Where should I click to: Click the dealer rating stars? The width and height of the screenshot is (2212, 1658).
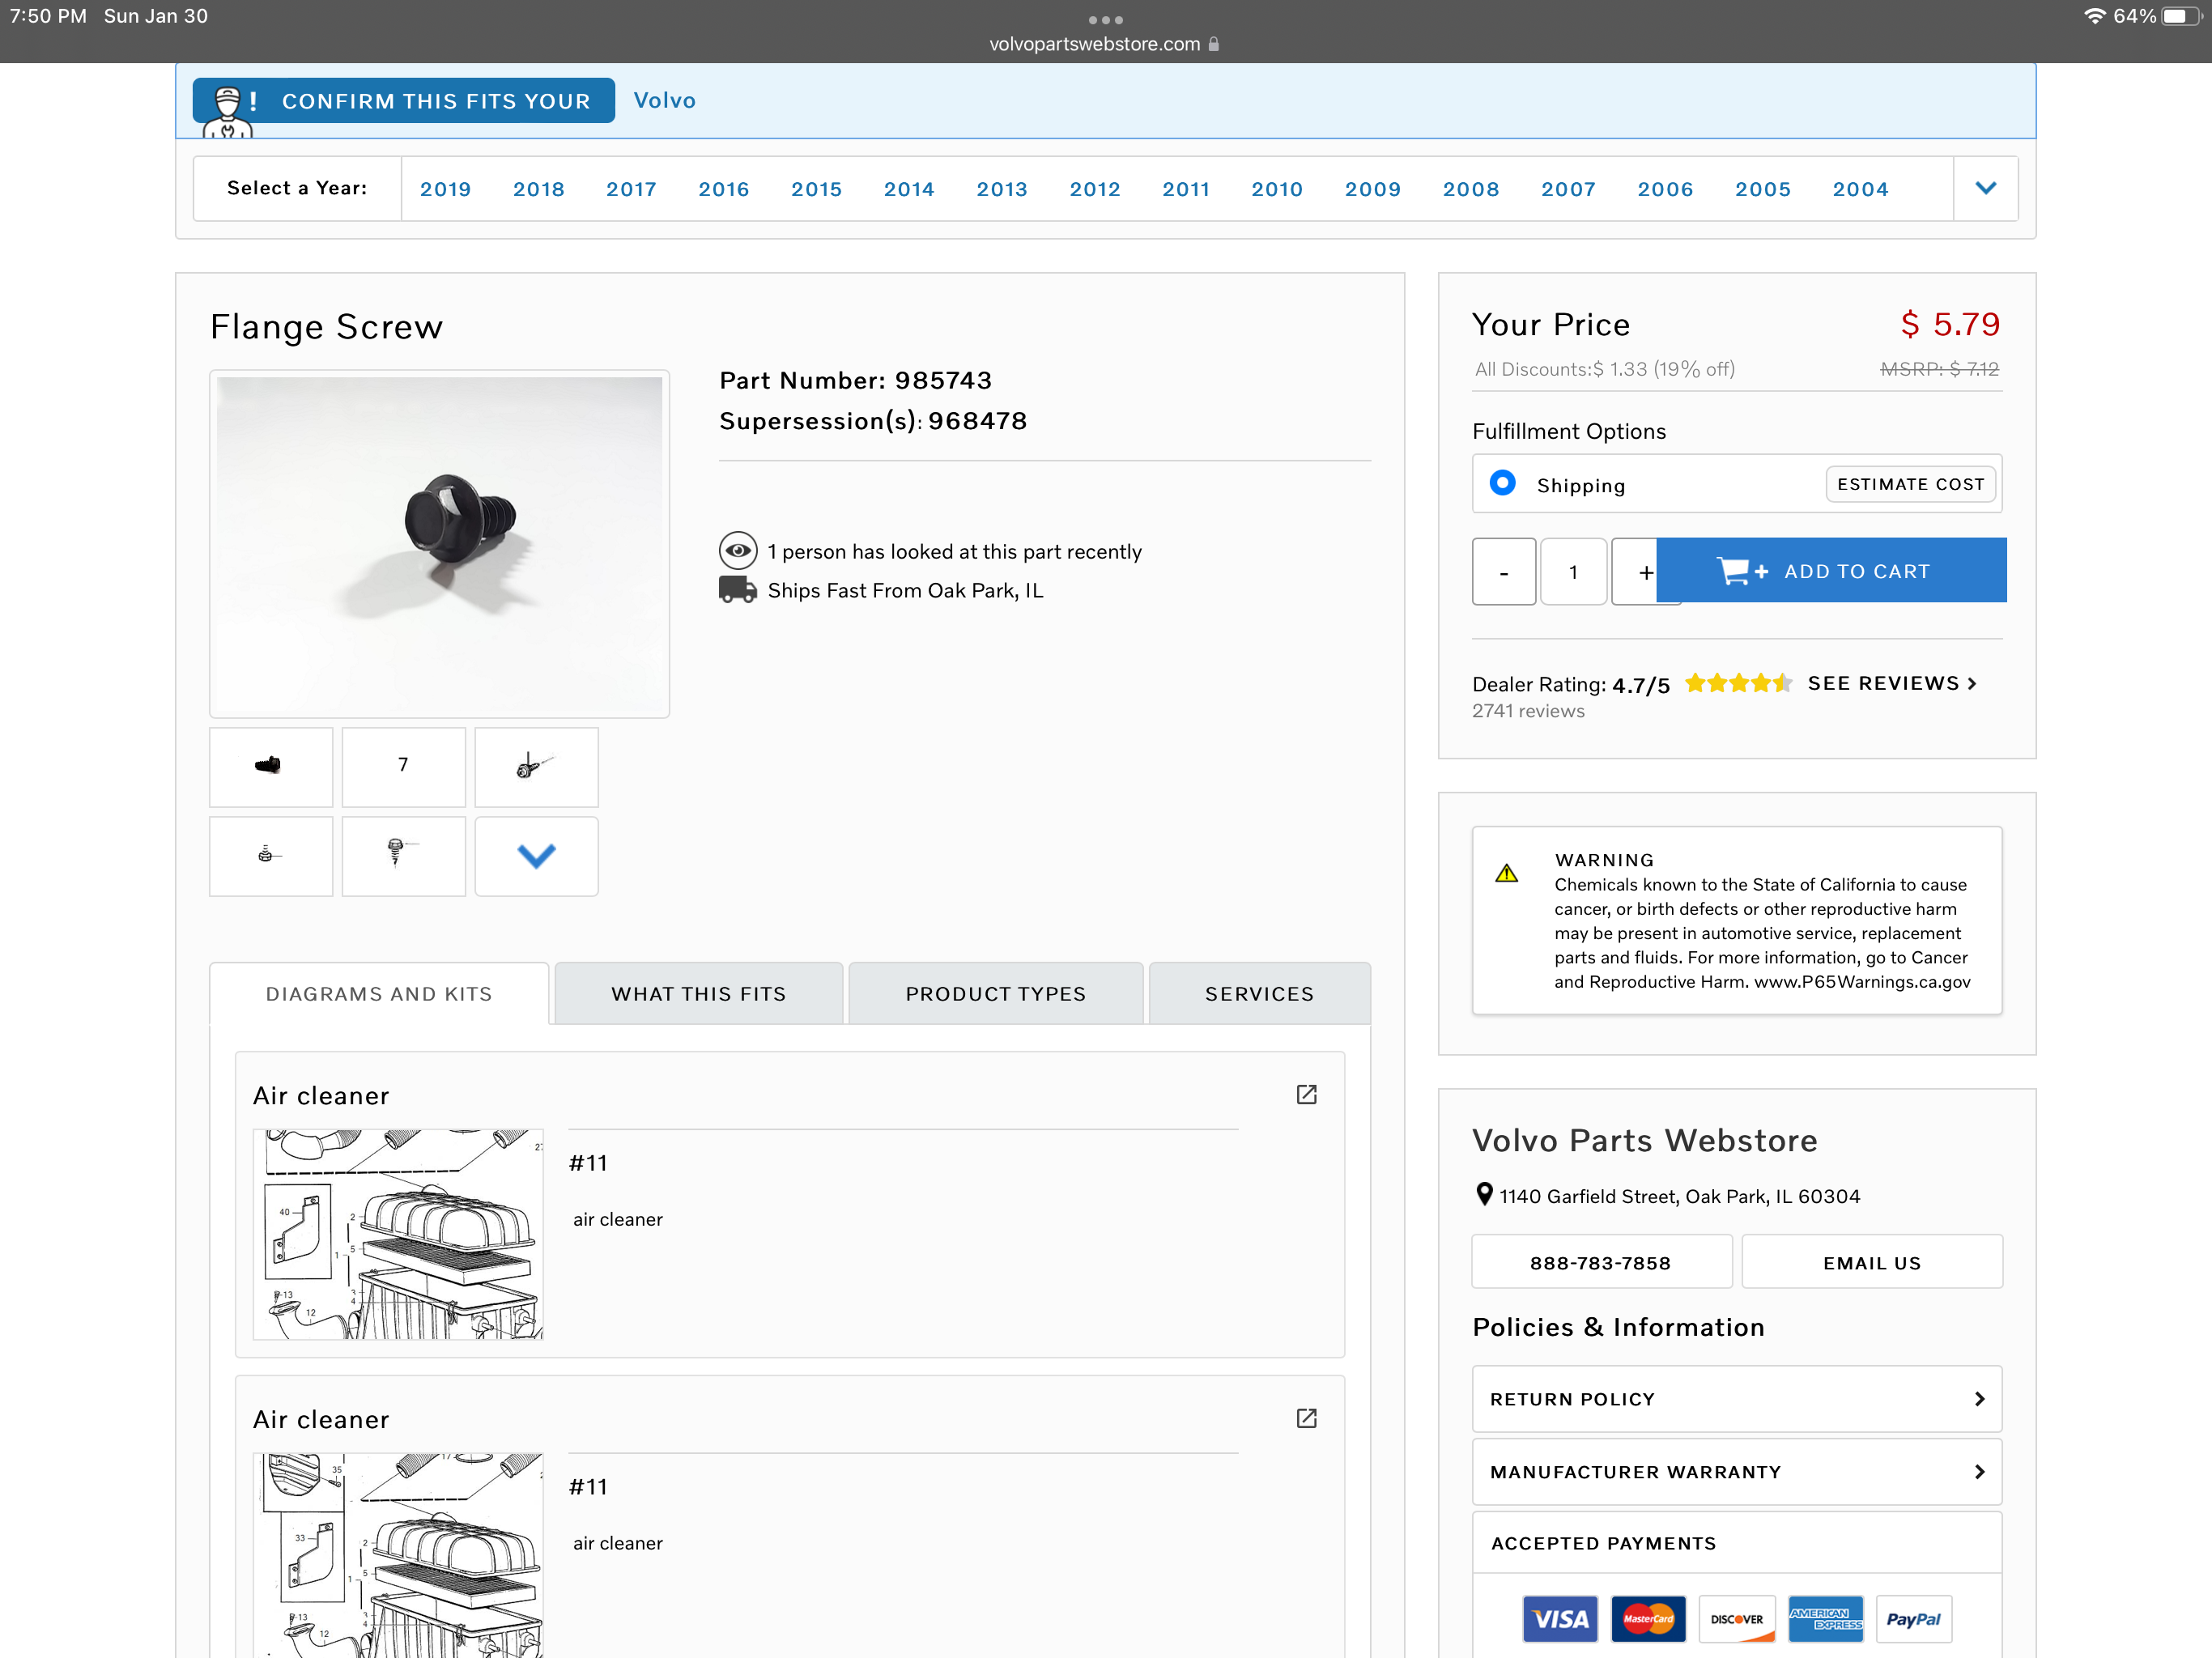point(1737,683)
